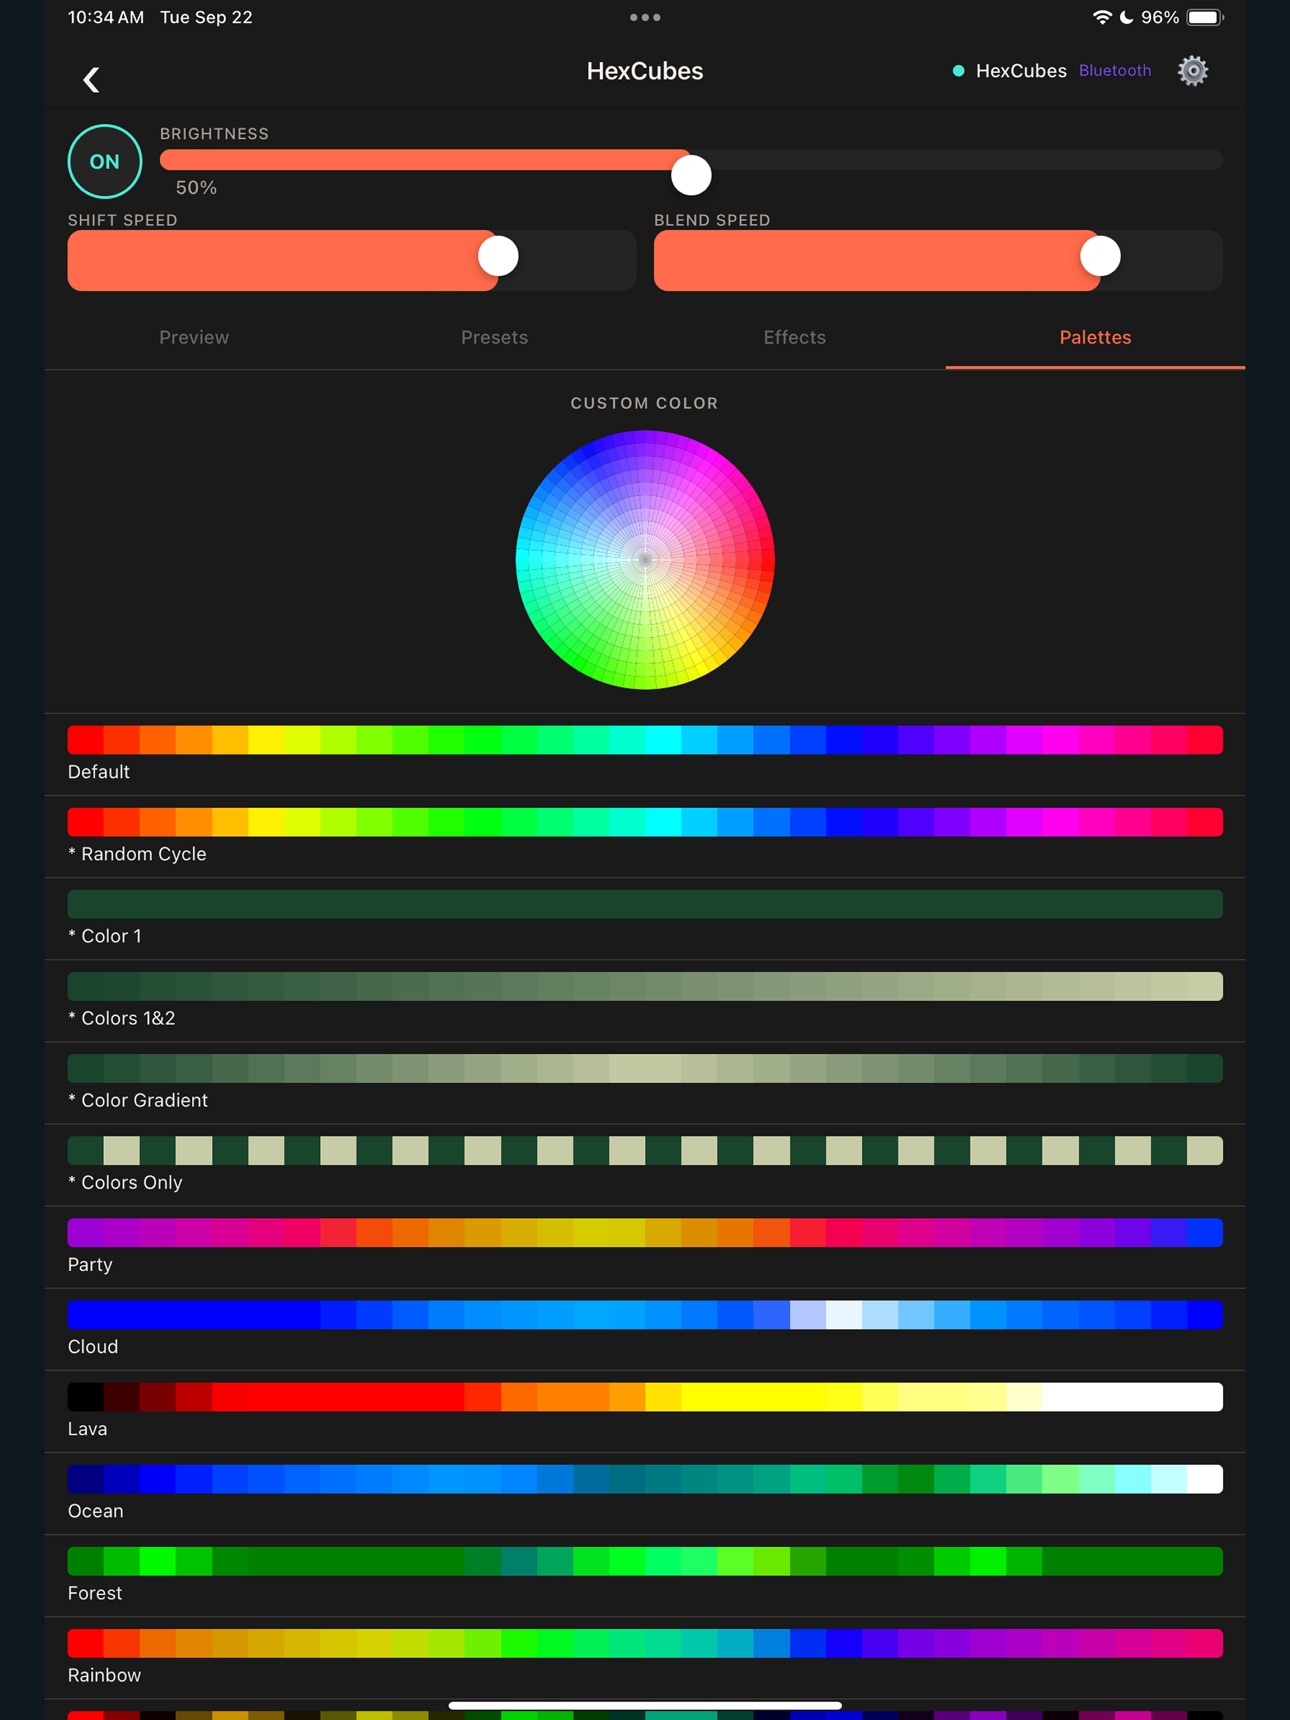This screenshot has width=1290, height=1720.
Task: Click the Shift Speed slider knob
Action: pyautogui.click(x=498, y=257)
